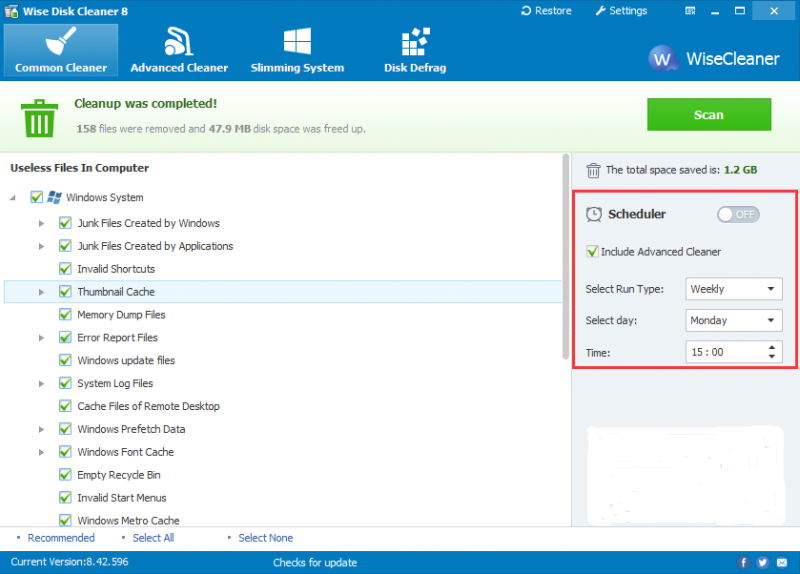Click the green Scan button
The height and width of the screenshot is (574, 800).
point(709,114)
